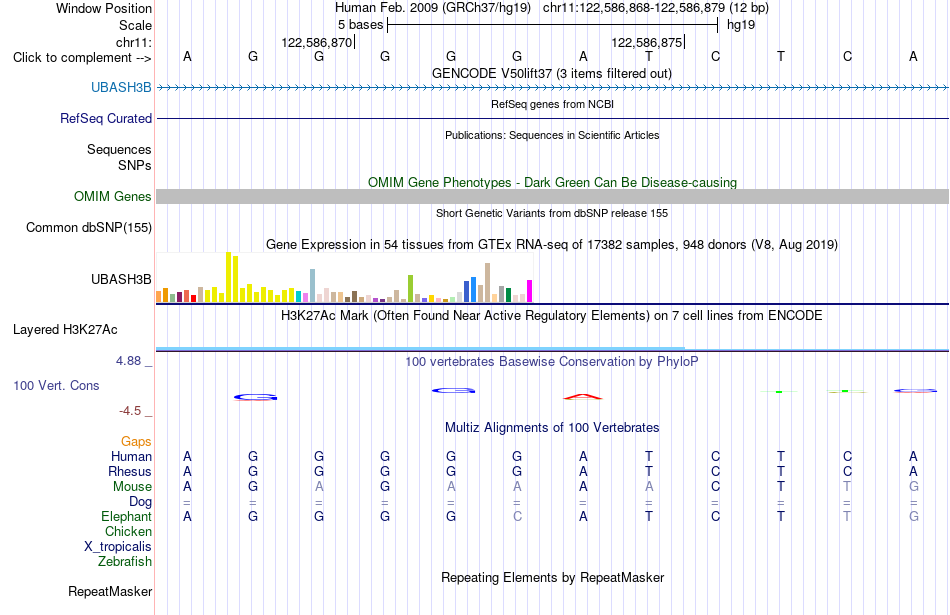Click the X_tropicalis species label
The image size is (950, 615).
coord(118,547)
